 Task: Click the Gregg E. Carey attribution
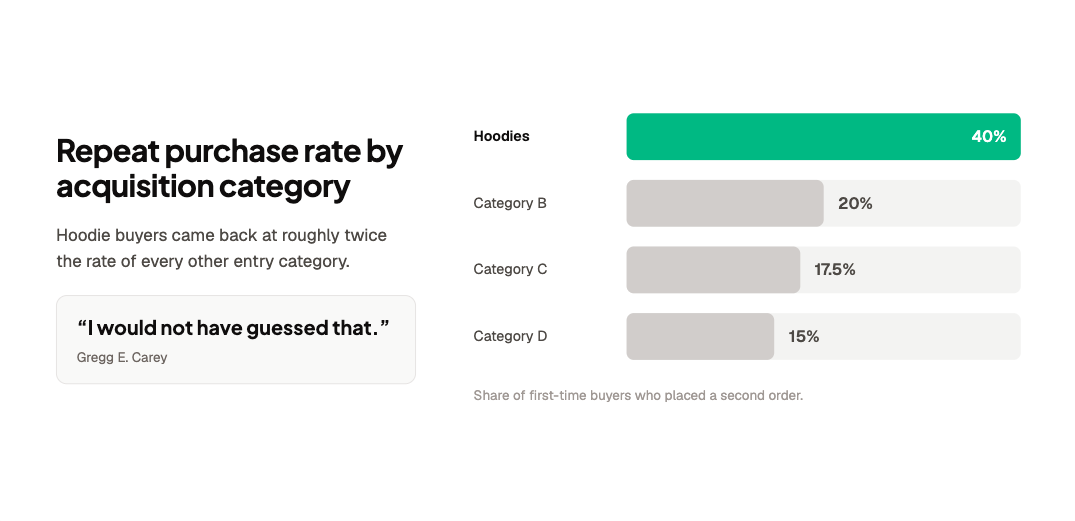(122, 357)
